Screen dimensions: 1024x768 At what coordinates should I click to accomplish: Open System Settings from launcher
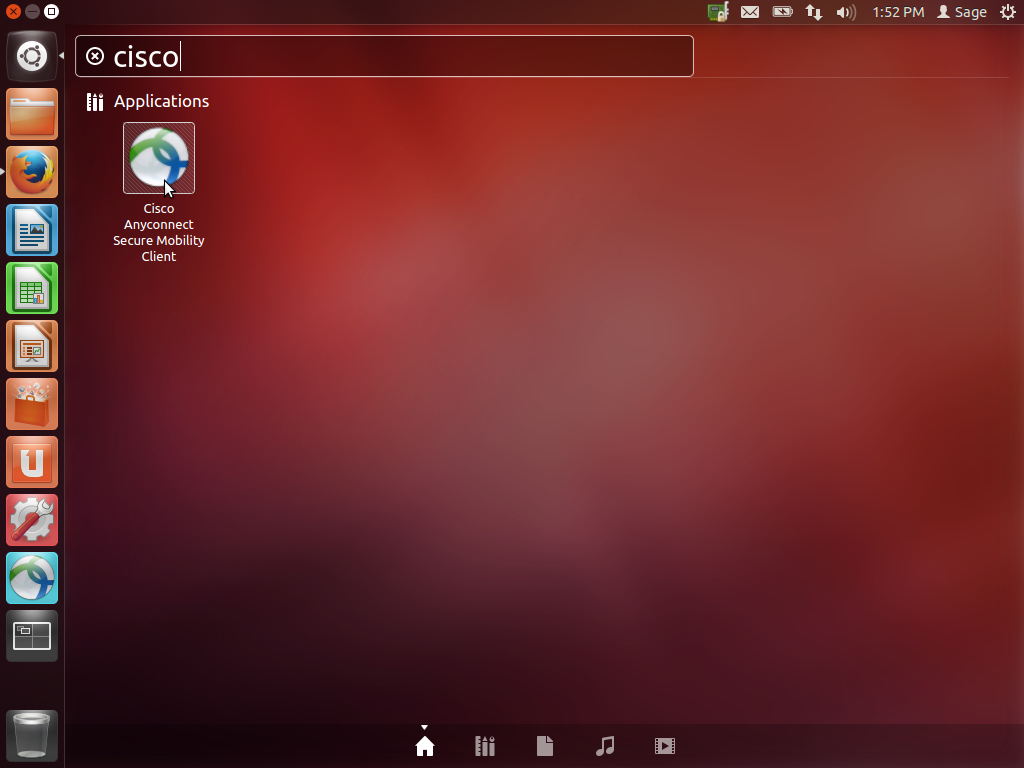coord(32,520)
